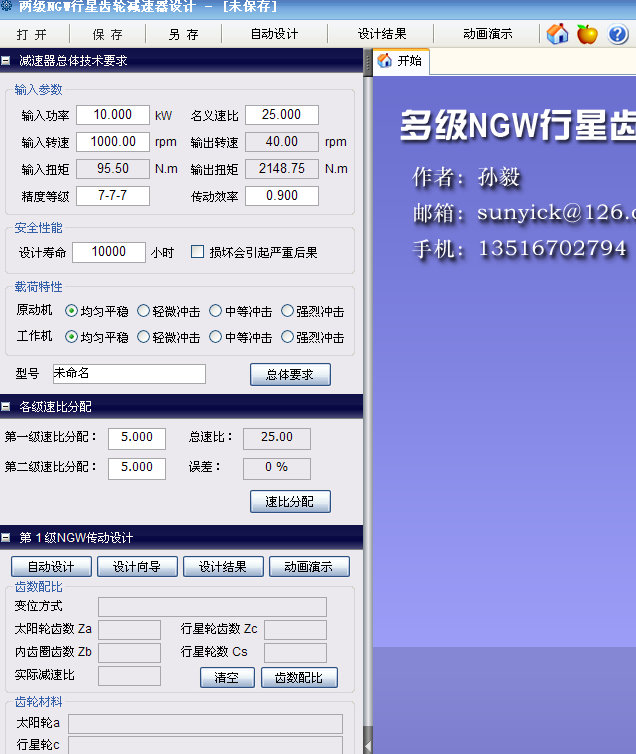Click the 误差 value field
The width and height of the screenshot is (636, 754).
277,468
